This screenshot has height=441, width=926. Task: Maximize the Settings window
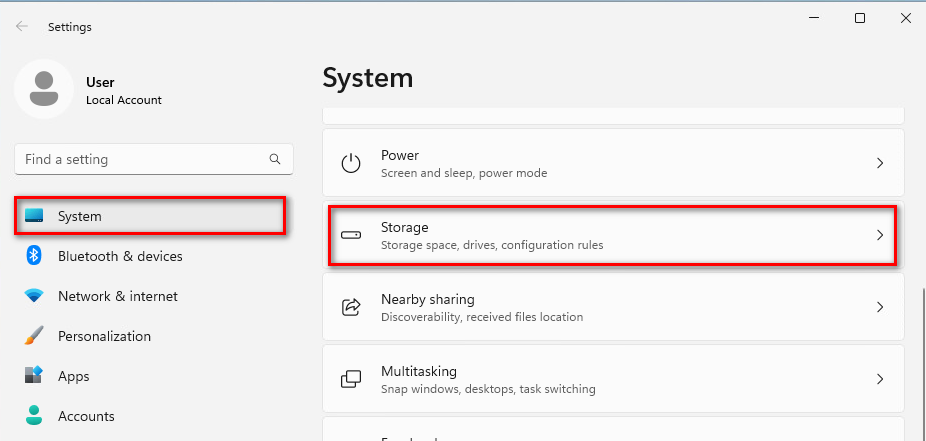pos(860,18)
